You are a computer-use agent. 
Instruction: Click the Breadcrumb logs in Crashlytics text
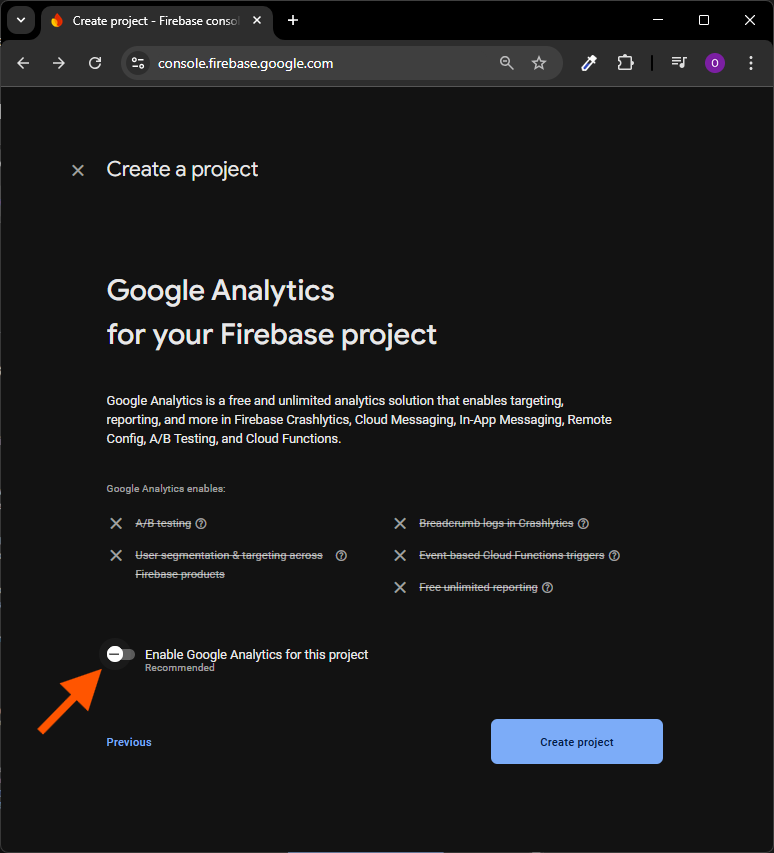[496, 523]
